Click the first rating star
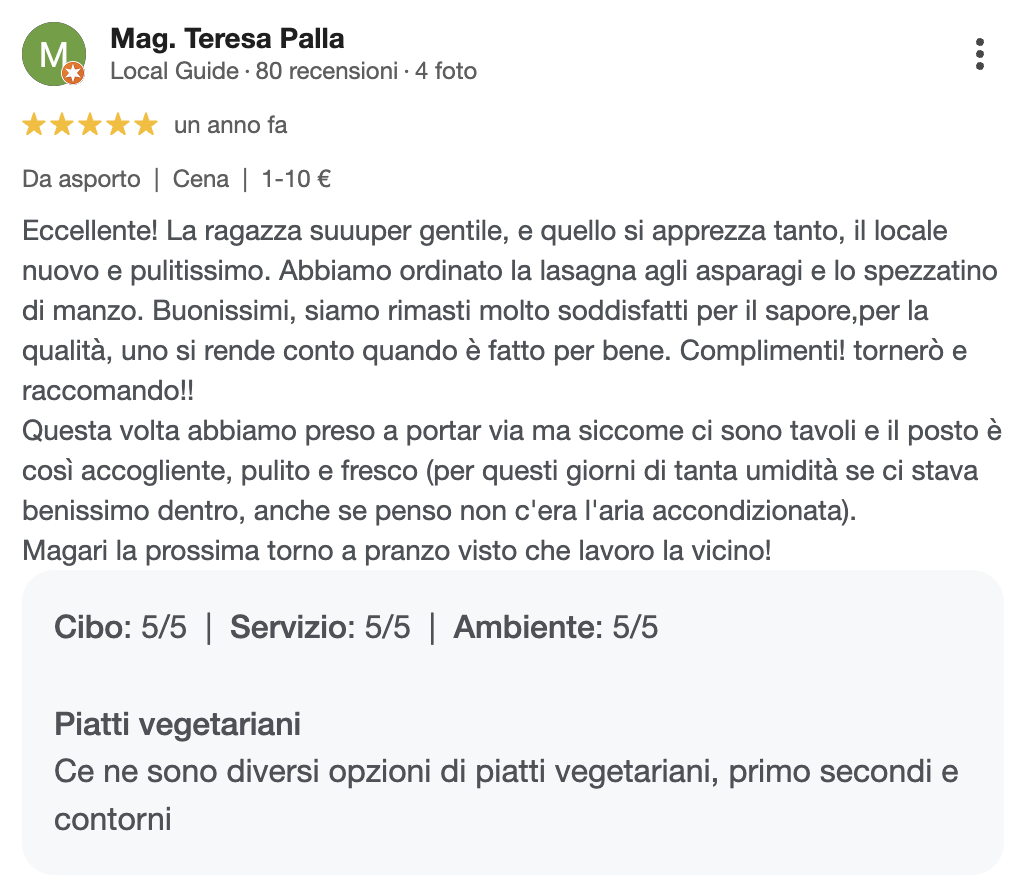 (34, 125)
